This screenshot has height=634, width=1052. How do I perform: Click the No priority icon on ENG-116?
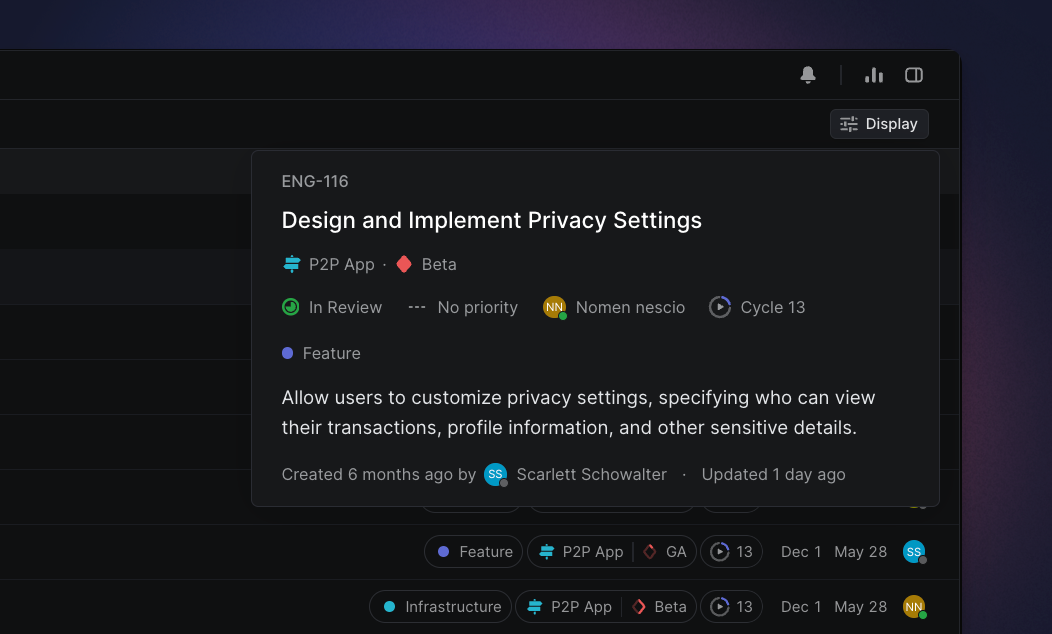pyautogui.click(x=416, y=307)
